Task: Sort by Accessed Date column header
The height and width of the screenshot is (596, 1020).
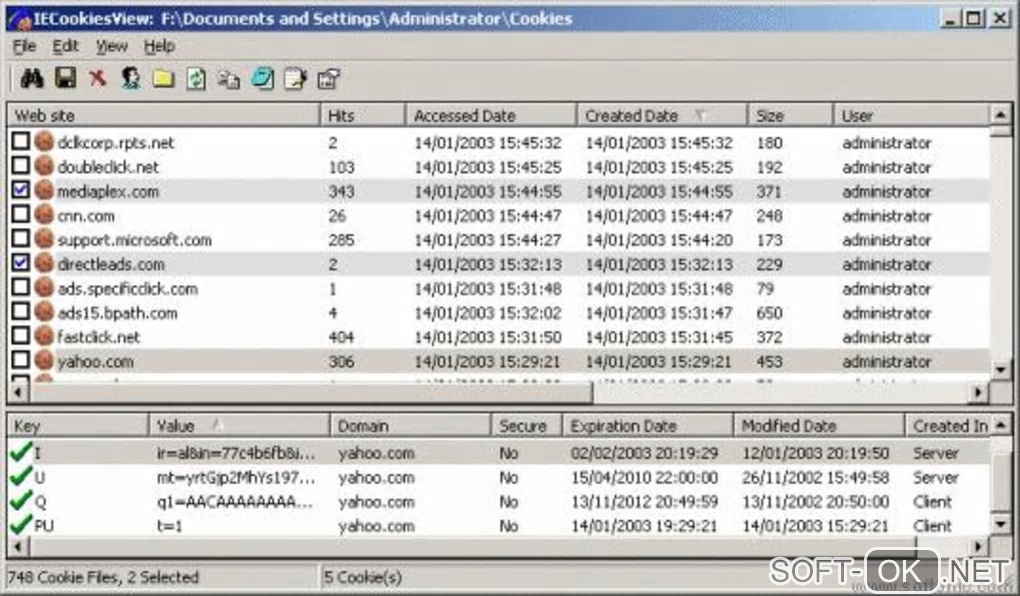Action: click(491, 116)
